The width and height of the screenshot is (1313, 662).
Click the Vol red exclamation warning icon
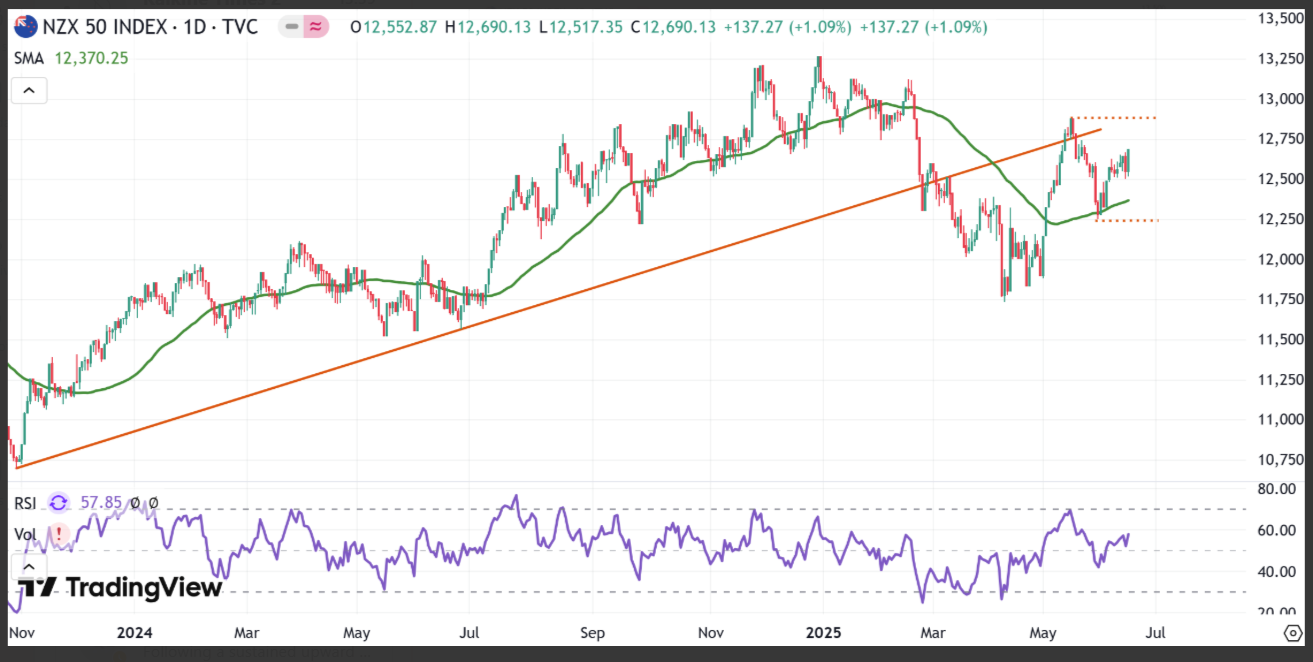(x=59, y=534)
